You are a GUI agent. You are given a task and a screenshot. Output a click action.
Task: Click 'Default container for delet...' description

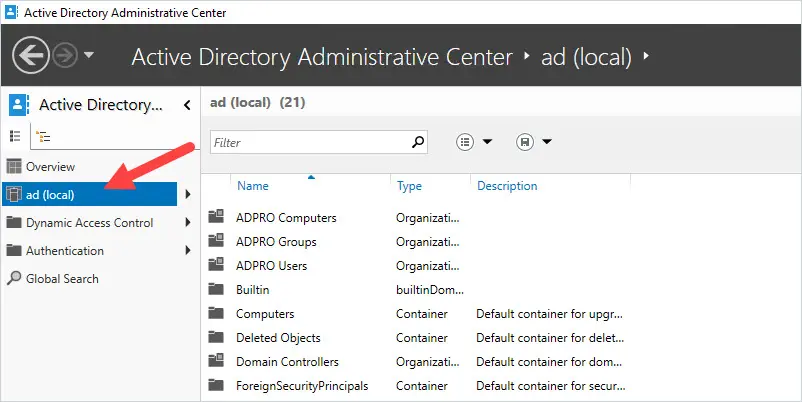click(x=550, y=338)
